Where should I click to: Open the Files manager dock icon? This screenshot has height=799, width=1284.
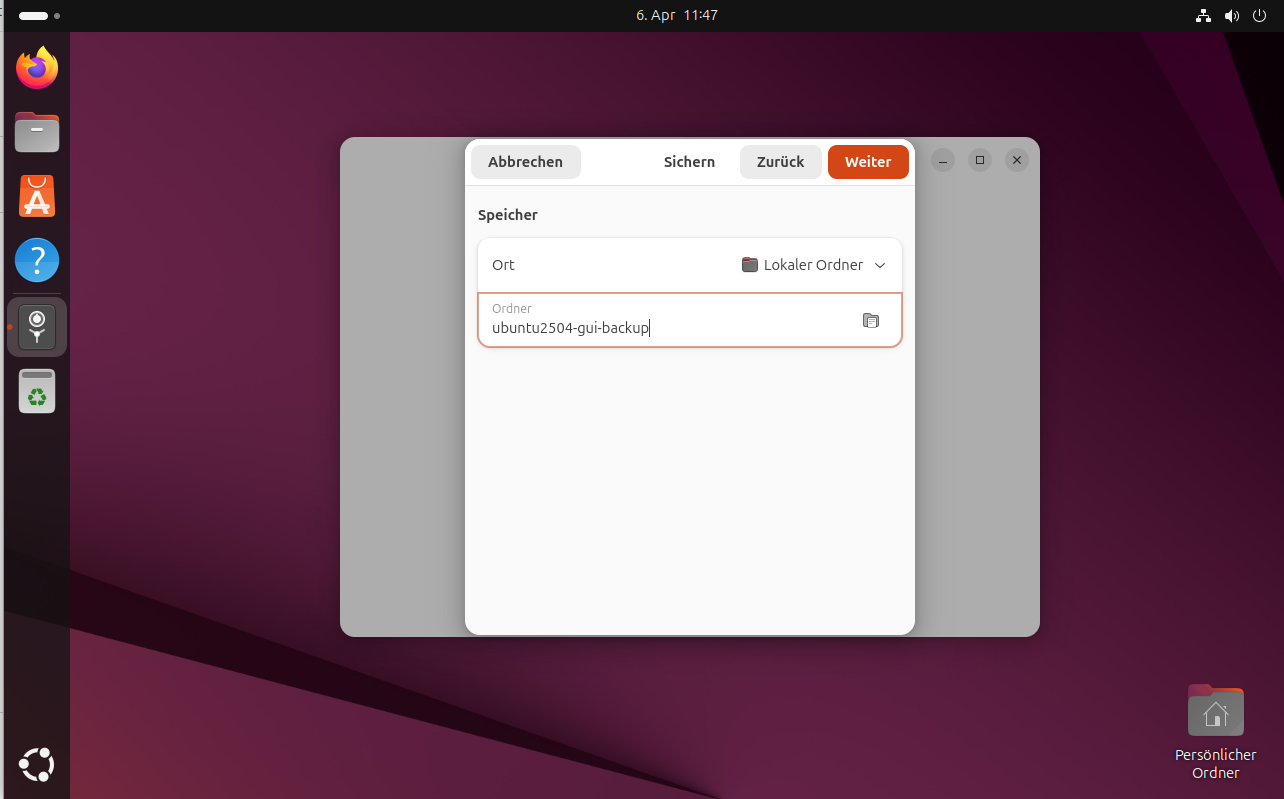[37, 132]
